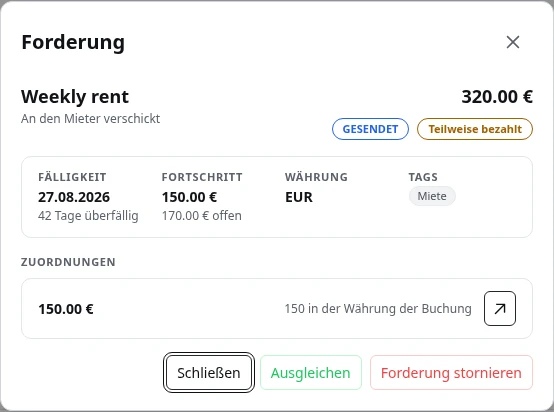Click the ZUORDNUNGEN section heading

(x=68, y=262)
